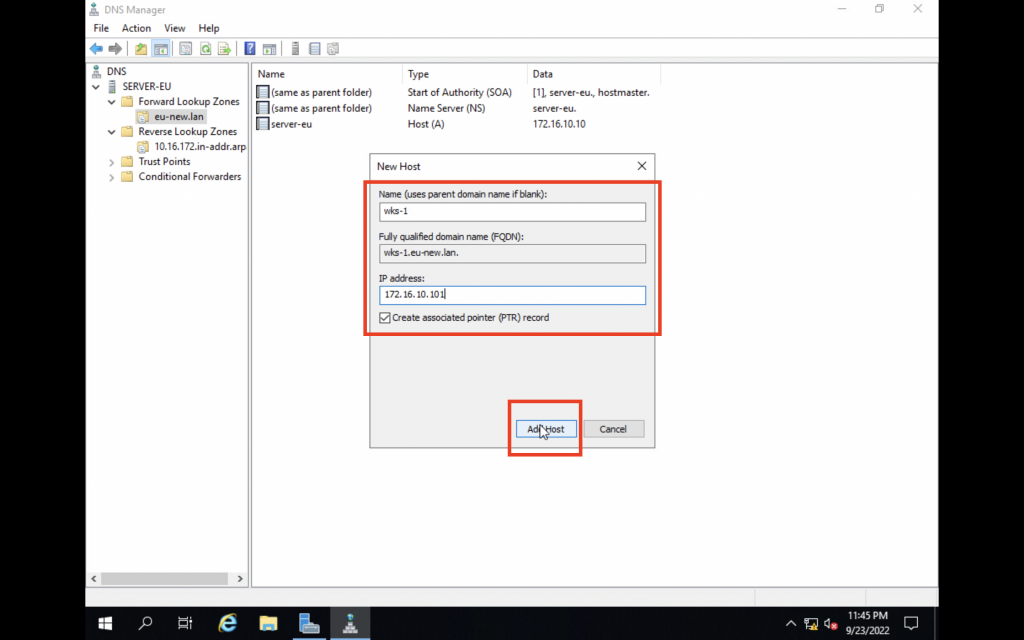Toggle the show/hide action pane toolbar icon
1024x640 pixels.
269,48
